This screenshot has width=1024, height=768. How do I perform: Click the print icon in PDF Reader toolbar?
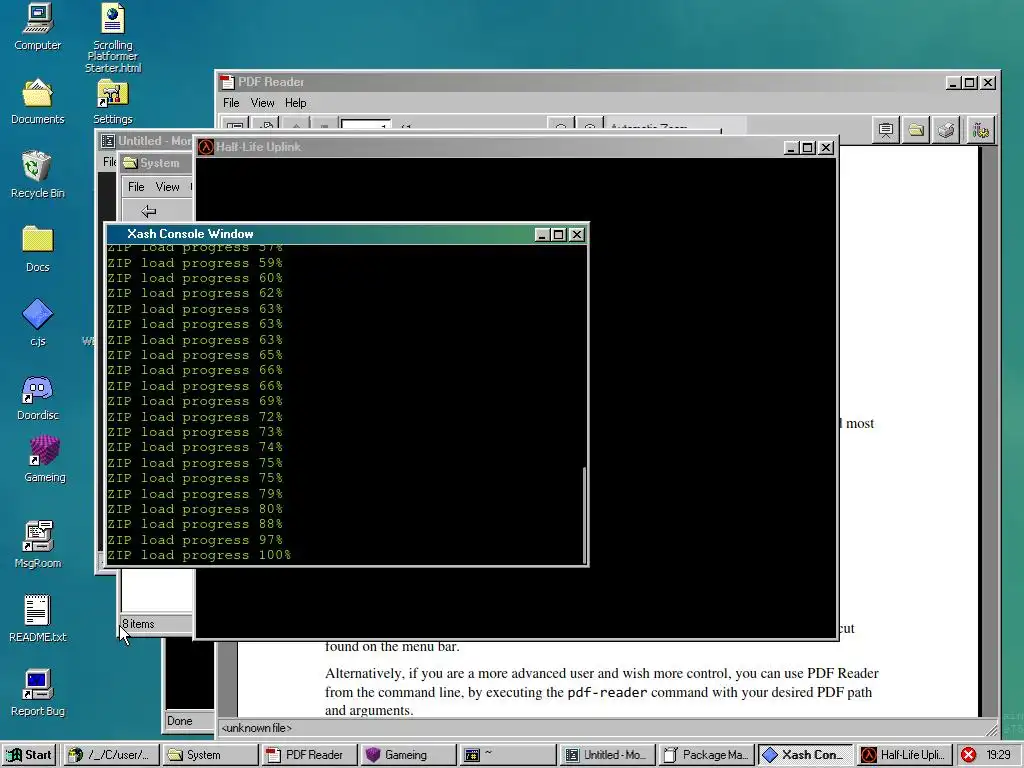pyautogui.click(x=946, y=131)
